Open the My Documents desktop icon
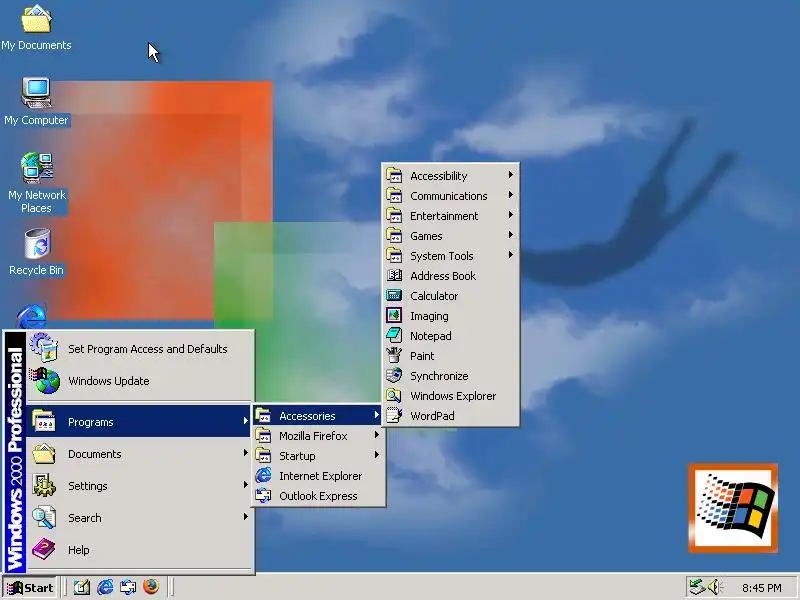This screenshot has width=800, height=600. click(36, 28)
